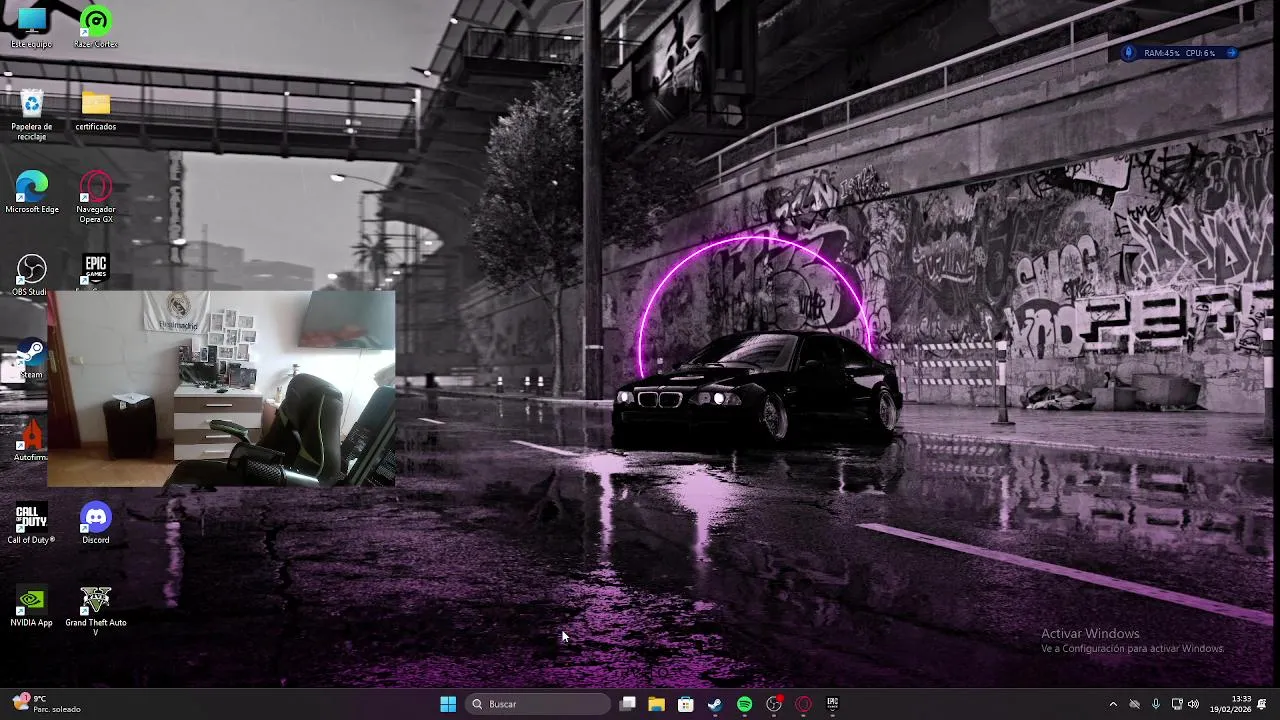Viewport: 1280px width, 720px height.
Task: Select the Epic Games desktop shortcut
Action: point(96,272)
